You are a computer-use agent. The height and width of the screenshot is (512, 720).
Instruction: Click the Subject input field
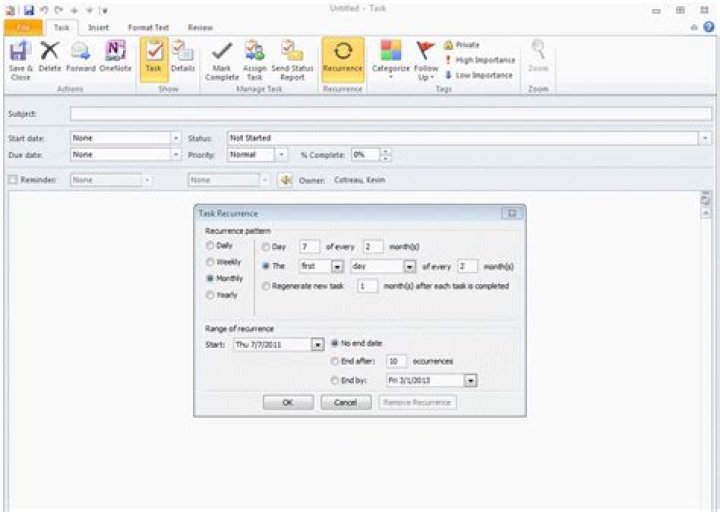tap(391, 114)
